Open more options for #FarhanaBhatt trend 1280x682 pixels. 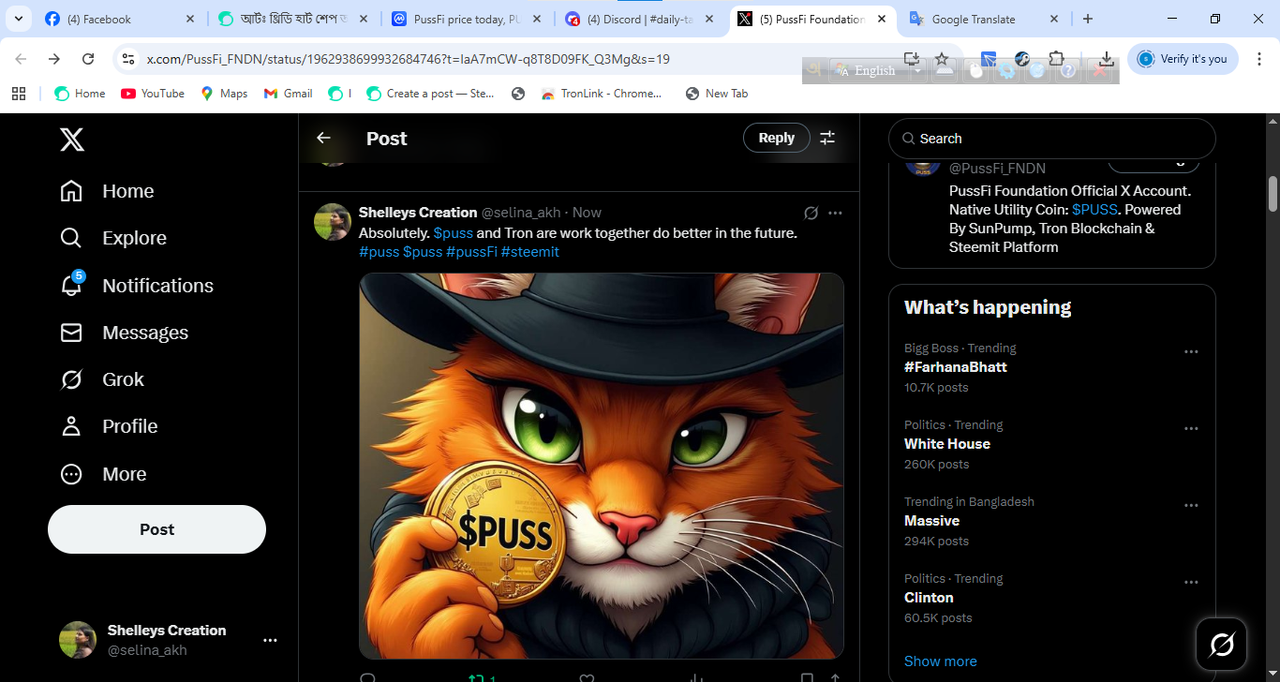click(x=1191, y=352)
